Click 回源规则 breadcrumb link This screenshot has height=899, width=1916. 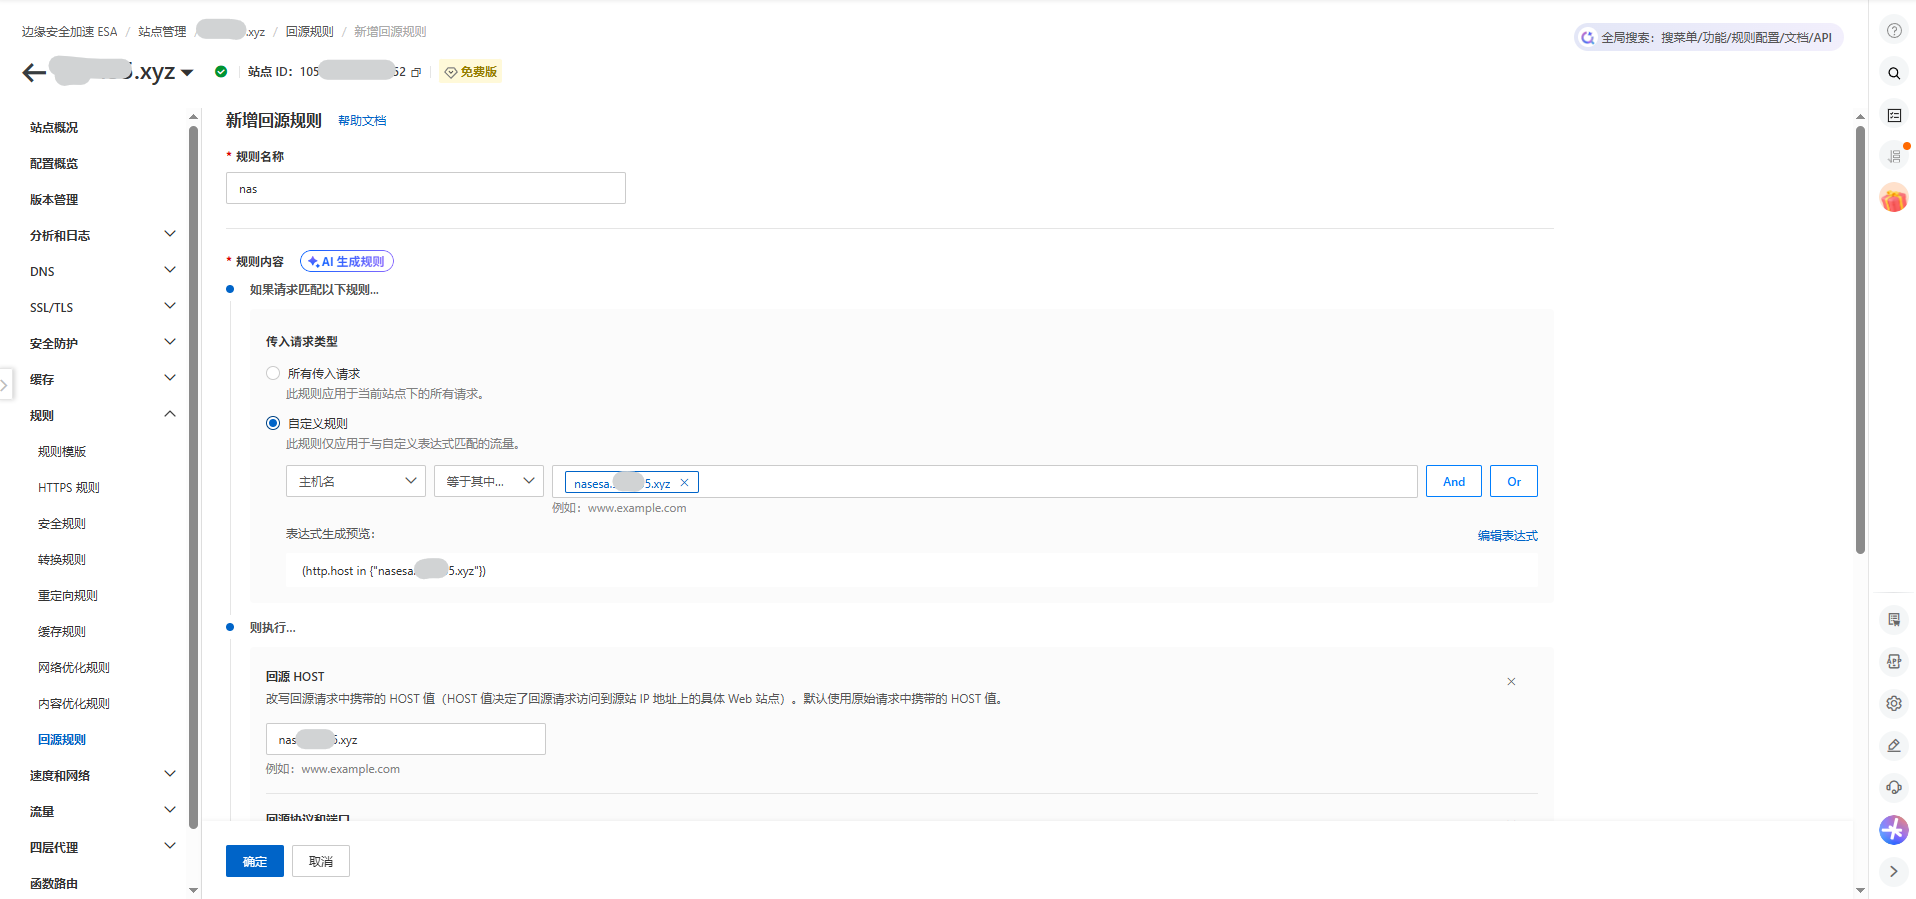[x=310, y=31]
